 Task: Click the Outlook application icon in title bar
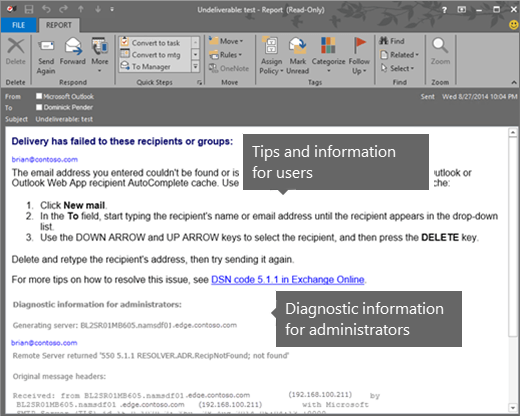[11, 9]
